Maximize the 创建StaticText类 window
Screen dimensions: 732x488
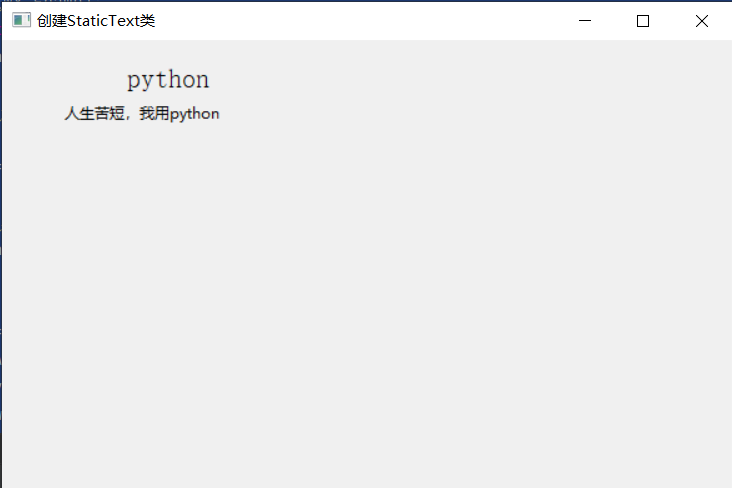click(643, 21)
